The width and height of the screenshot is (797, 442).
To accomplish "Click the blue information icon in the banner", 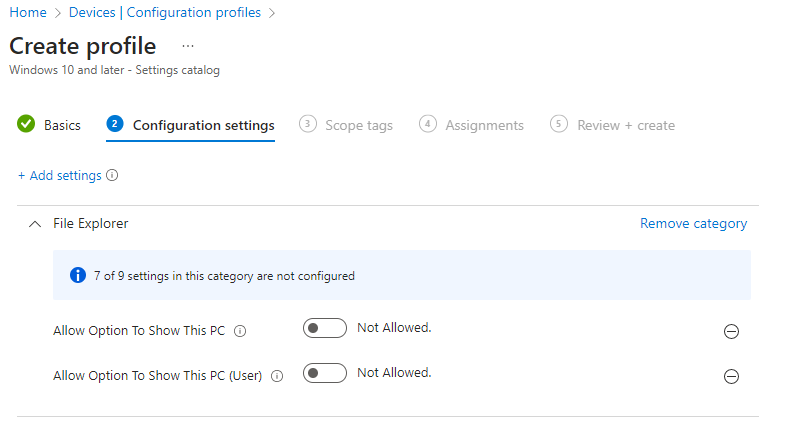I will coord(78,275).
